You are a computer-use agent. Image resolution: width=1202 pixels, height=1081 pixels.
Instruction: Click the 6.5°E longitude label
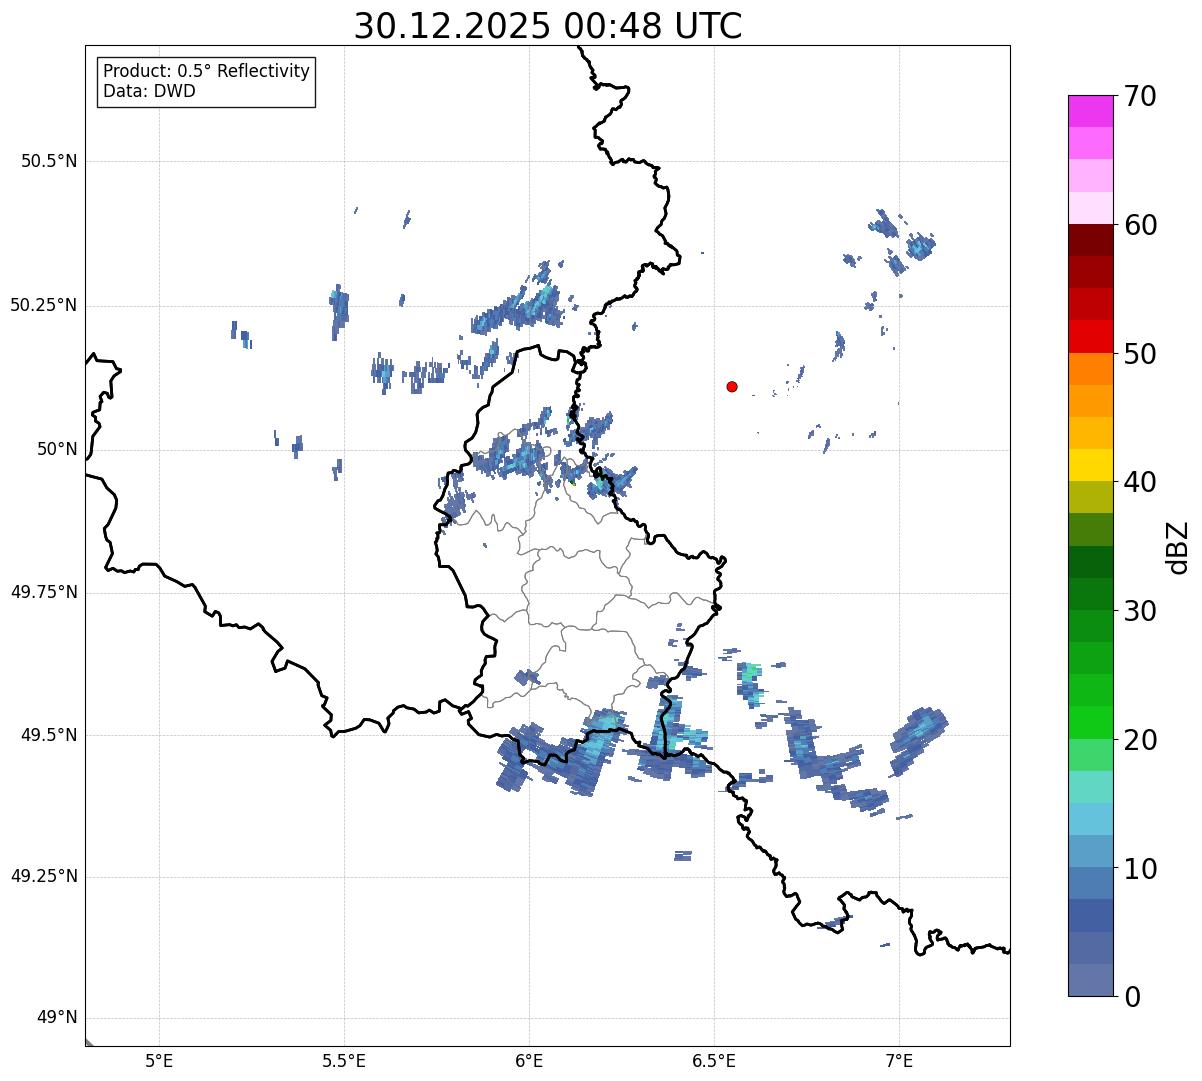(714, 1060)
